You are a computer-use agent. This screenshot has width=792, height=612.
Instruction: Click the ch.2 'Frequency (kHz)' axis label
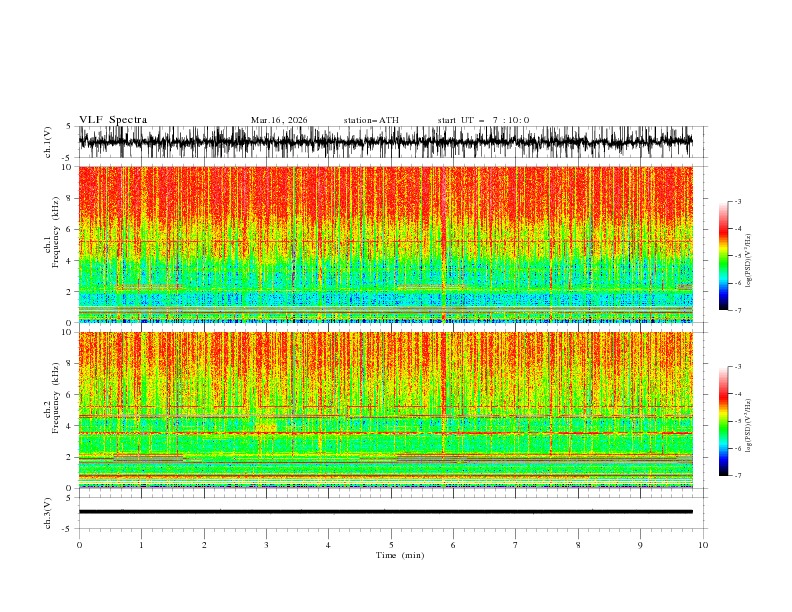[55, 398]
